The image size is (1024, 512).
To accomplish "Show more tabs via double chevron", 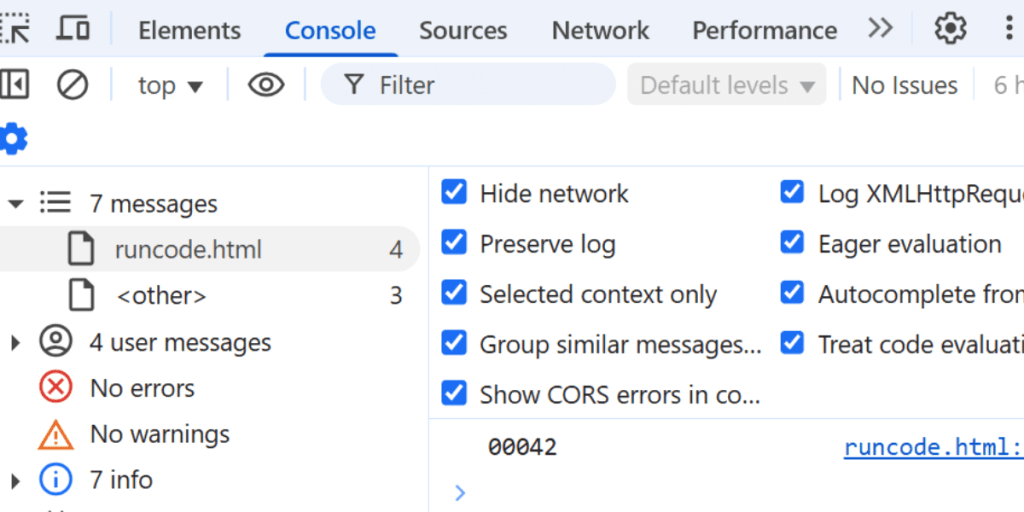I will [880, 29].
